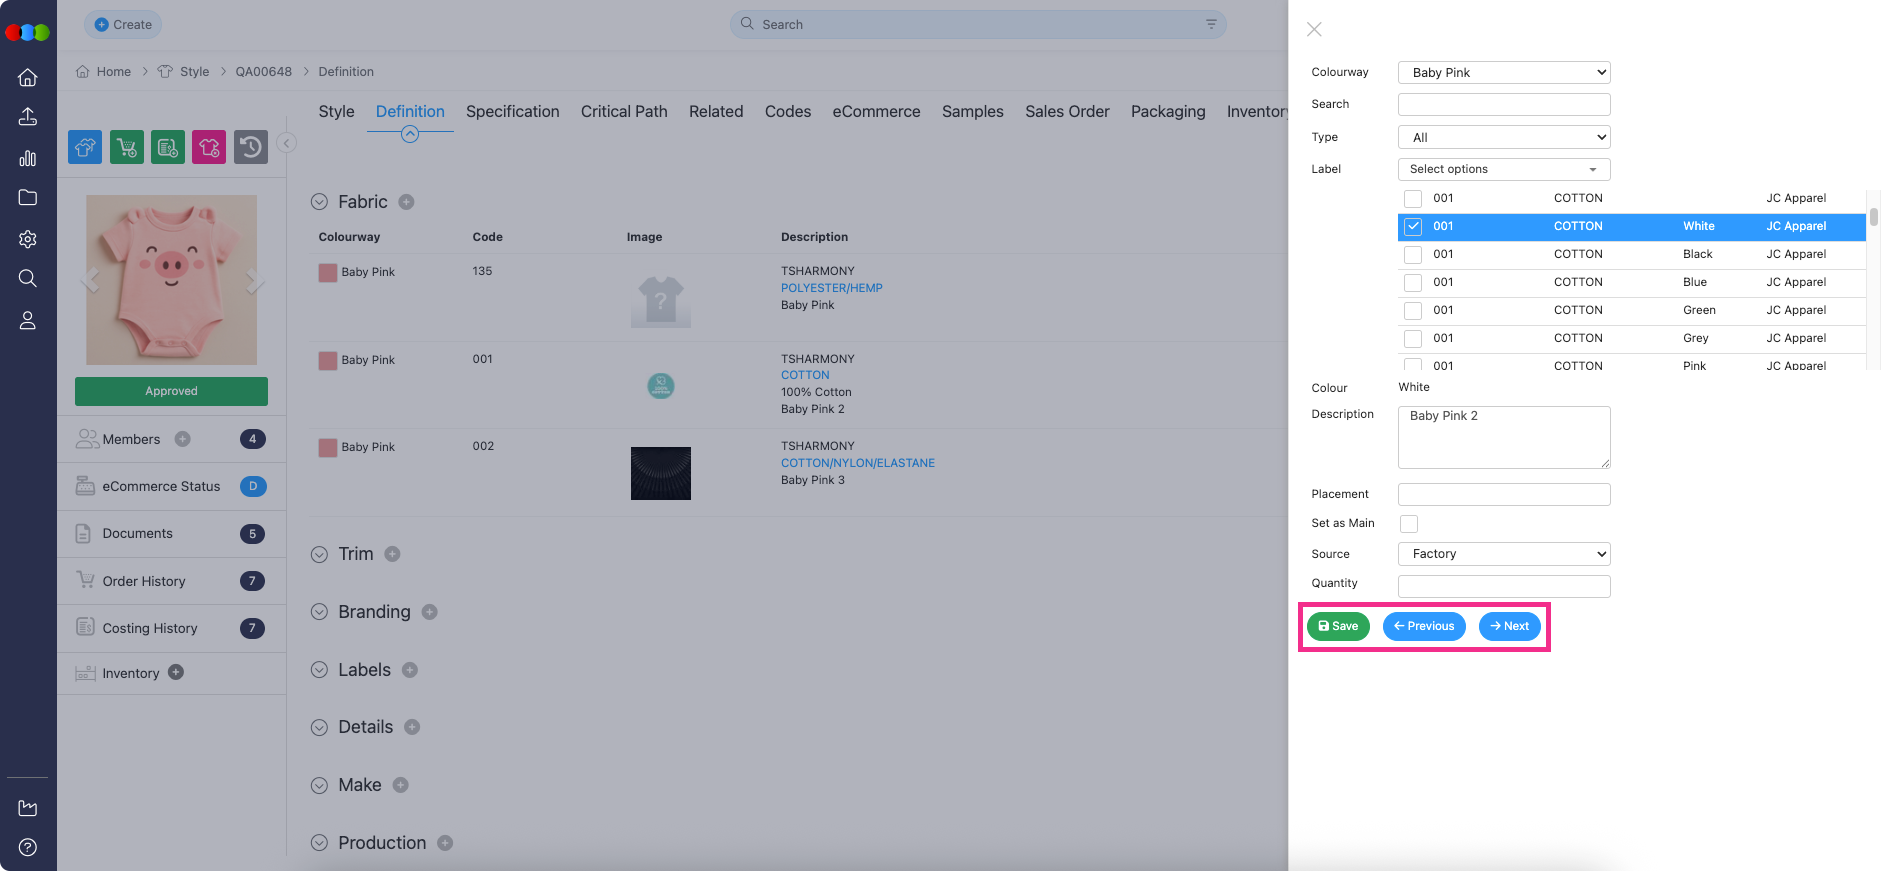1882x871 pixels.
Task: Open the help question mark icon
Action: click(28, 847)
